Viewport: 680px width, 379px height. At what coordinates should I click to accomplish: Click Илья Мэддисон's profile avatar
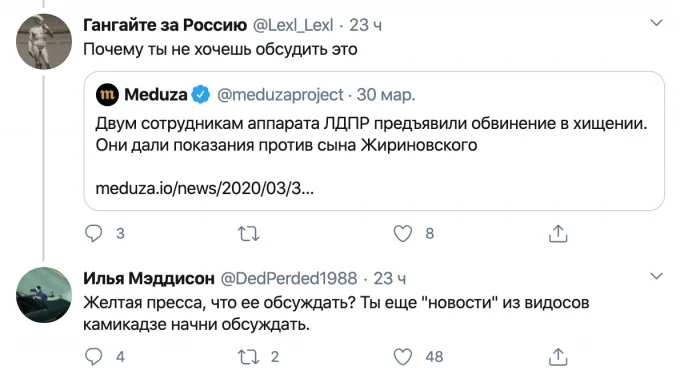44,295
